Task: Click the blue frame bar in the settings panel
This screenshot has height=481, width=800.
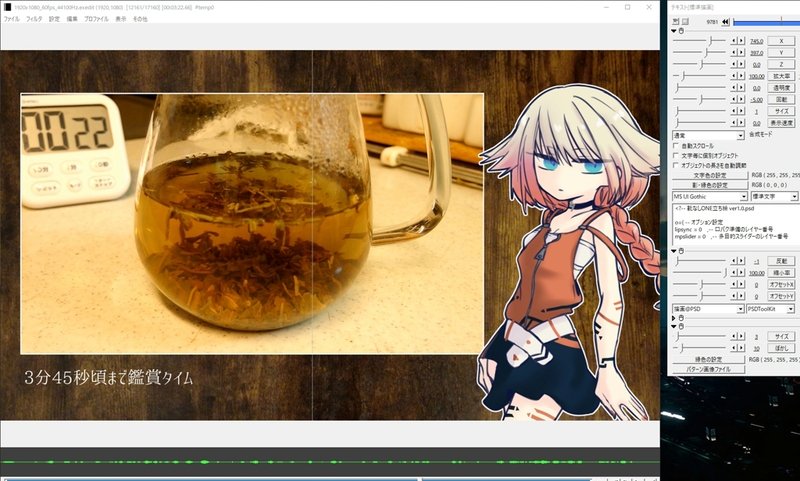Action: coord(766,21)
